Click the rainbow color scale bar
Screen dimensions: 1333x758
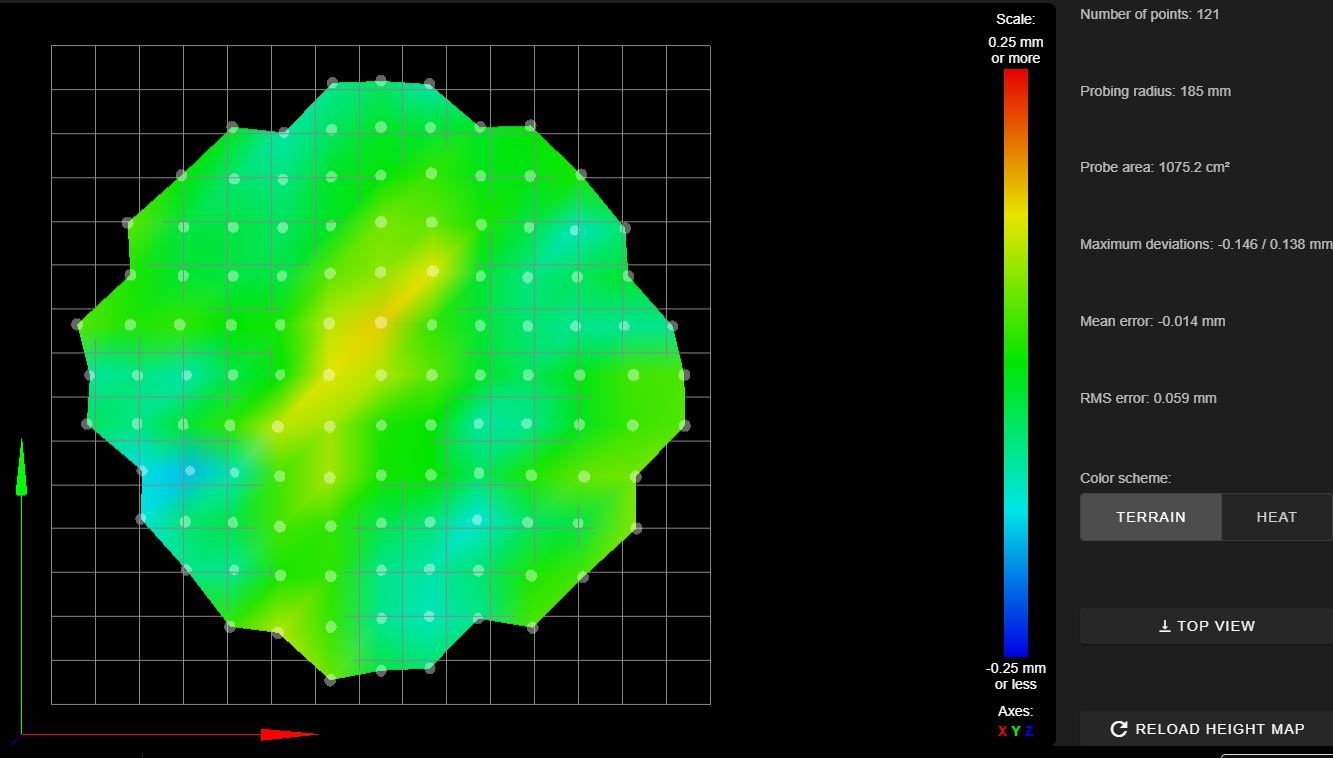(x=1016, y=363)
